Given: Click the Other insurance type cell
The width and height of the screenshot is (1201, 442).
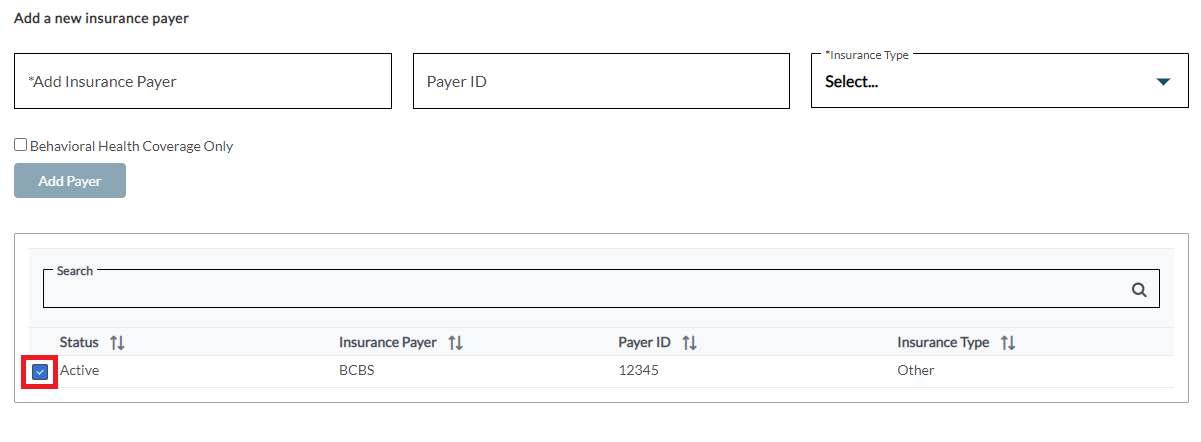Looking at the screenshot, I should 915,371.
